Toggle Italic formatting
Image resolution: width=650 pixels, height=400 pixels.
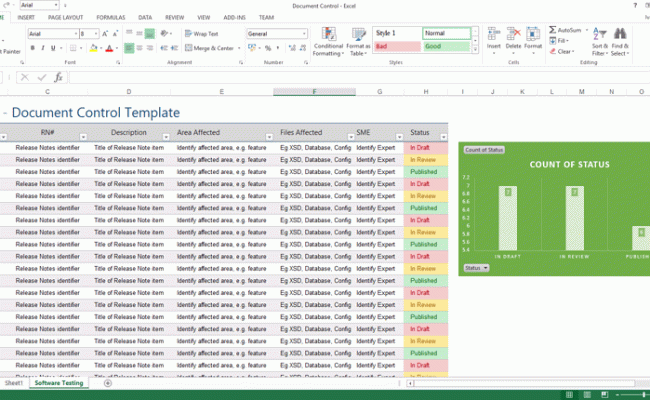42,48
